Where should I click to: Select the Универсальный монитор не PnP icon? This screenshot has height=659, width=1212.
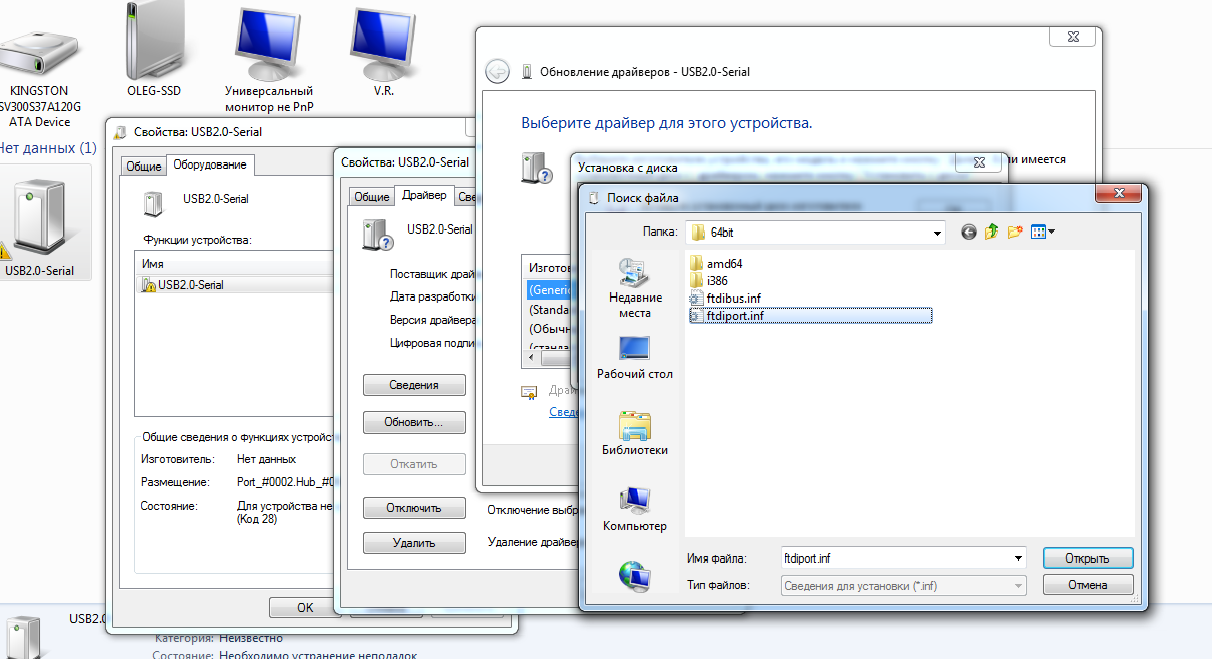click(269, 62)
